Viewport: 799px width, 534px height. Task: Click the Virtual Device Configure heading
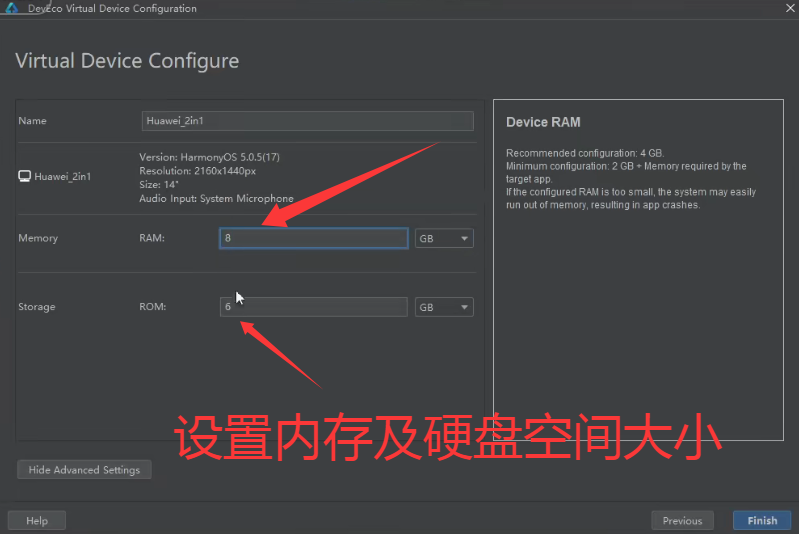127,61
